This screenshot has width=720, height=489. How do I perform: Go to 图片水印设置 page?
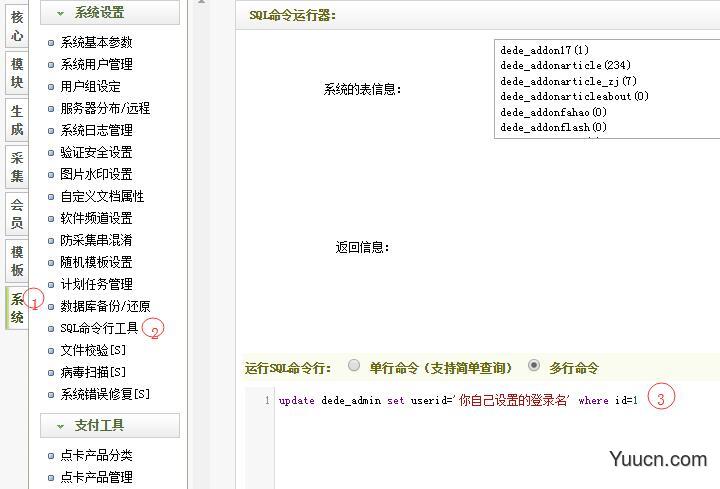(x=96, y=174)
